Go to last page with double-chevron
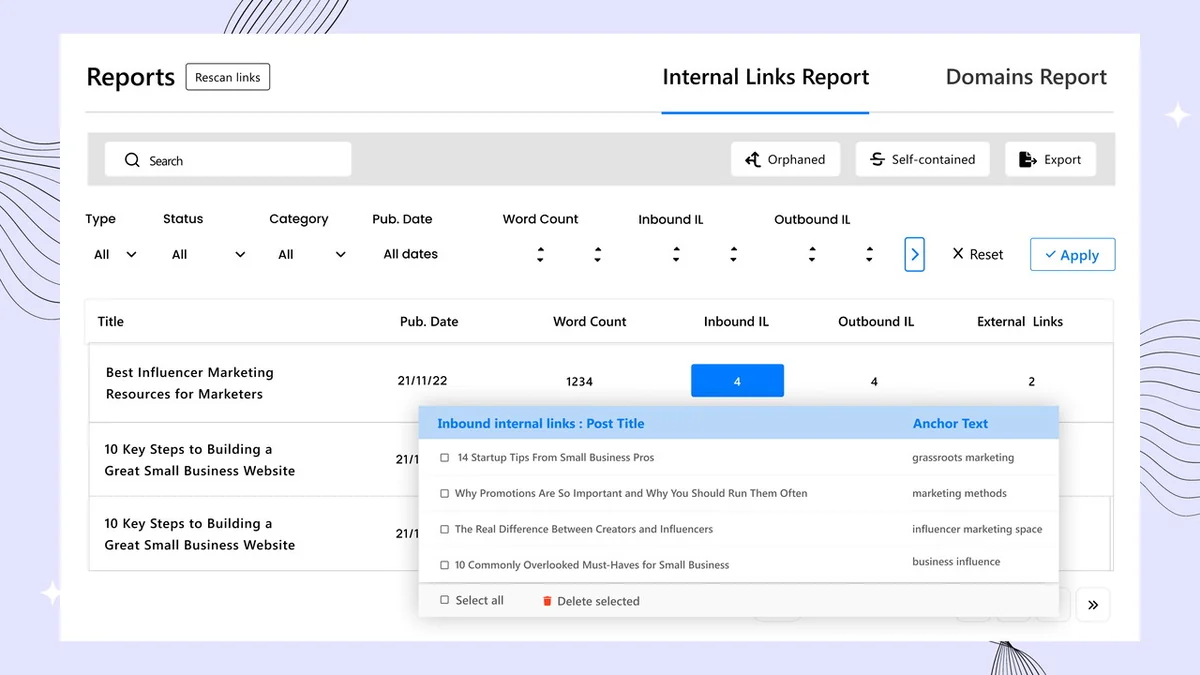 [x=1093, y=604]
